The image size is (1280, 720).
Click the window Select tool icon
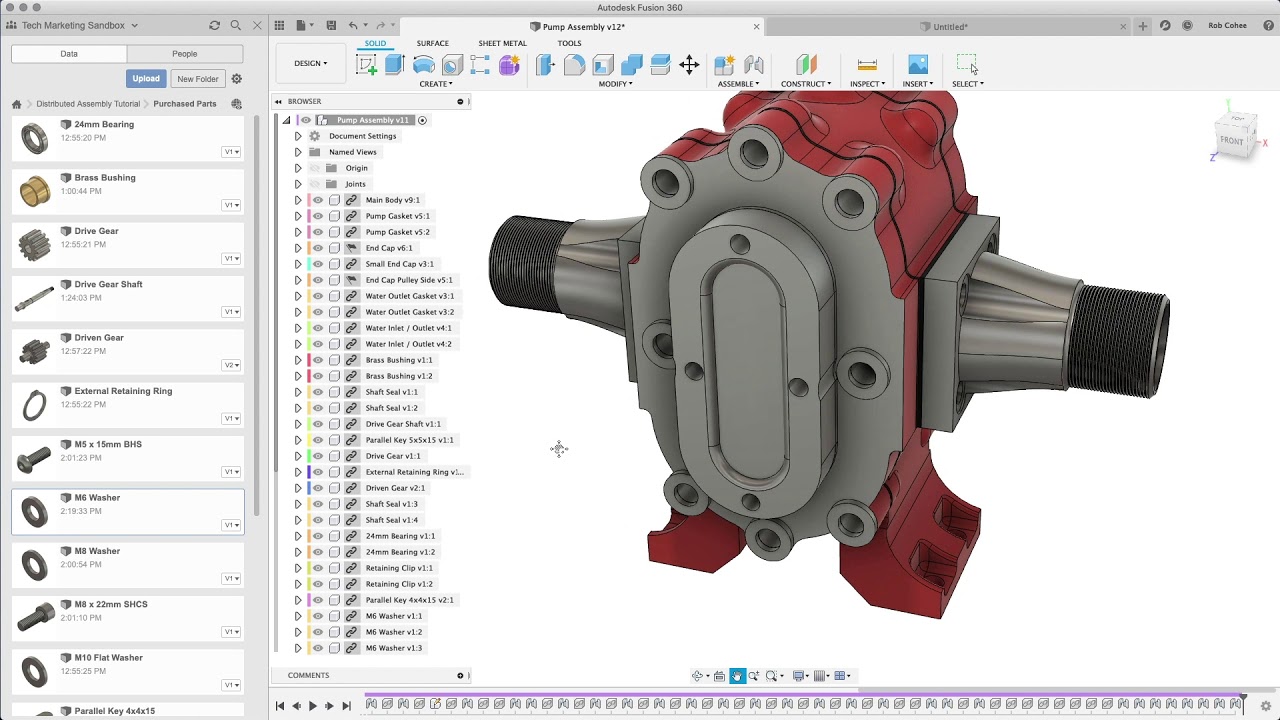(x=967, y=65)
